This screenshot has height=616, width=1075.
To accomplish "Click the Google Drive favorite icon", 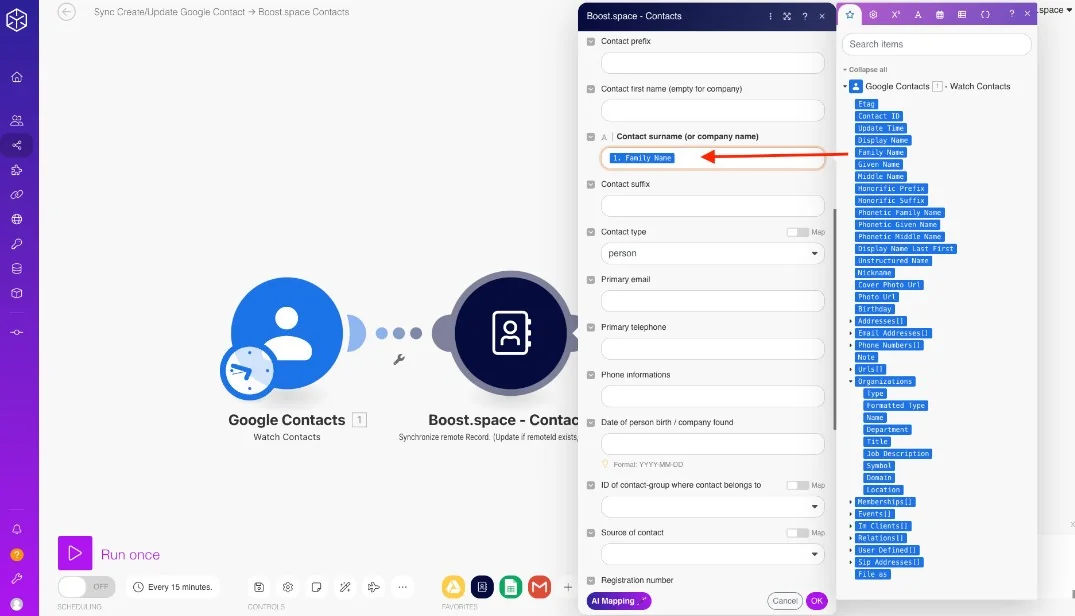I will coord(453,587).
